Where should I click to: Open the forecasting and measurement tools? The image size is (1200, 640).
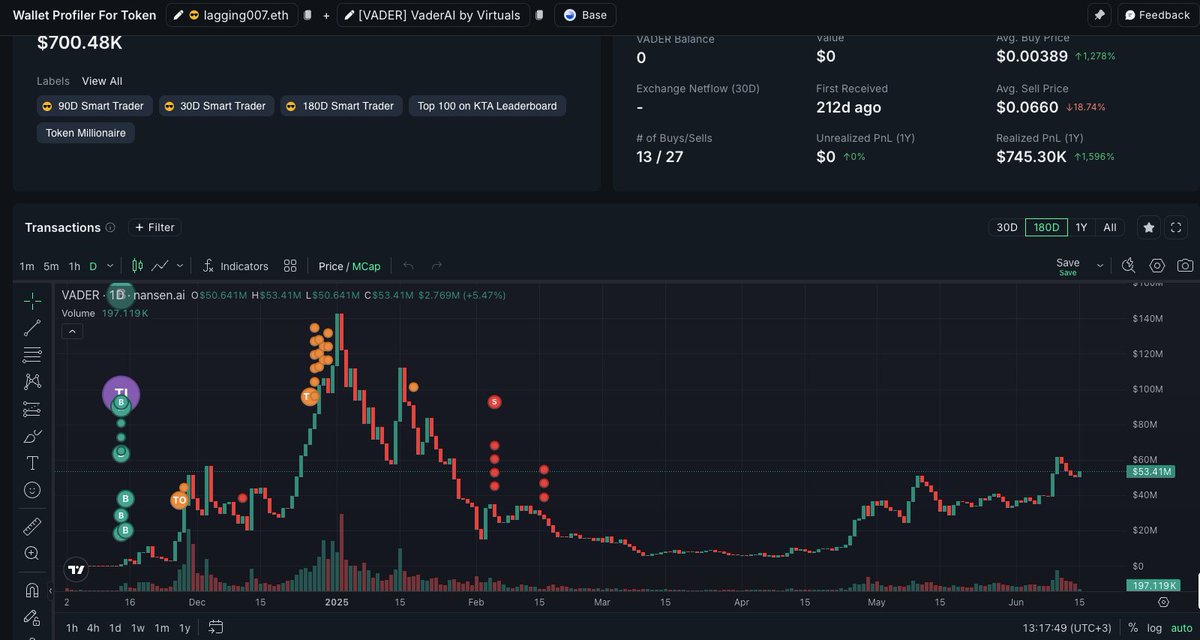(32, 409)
